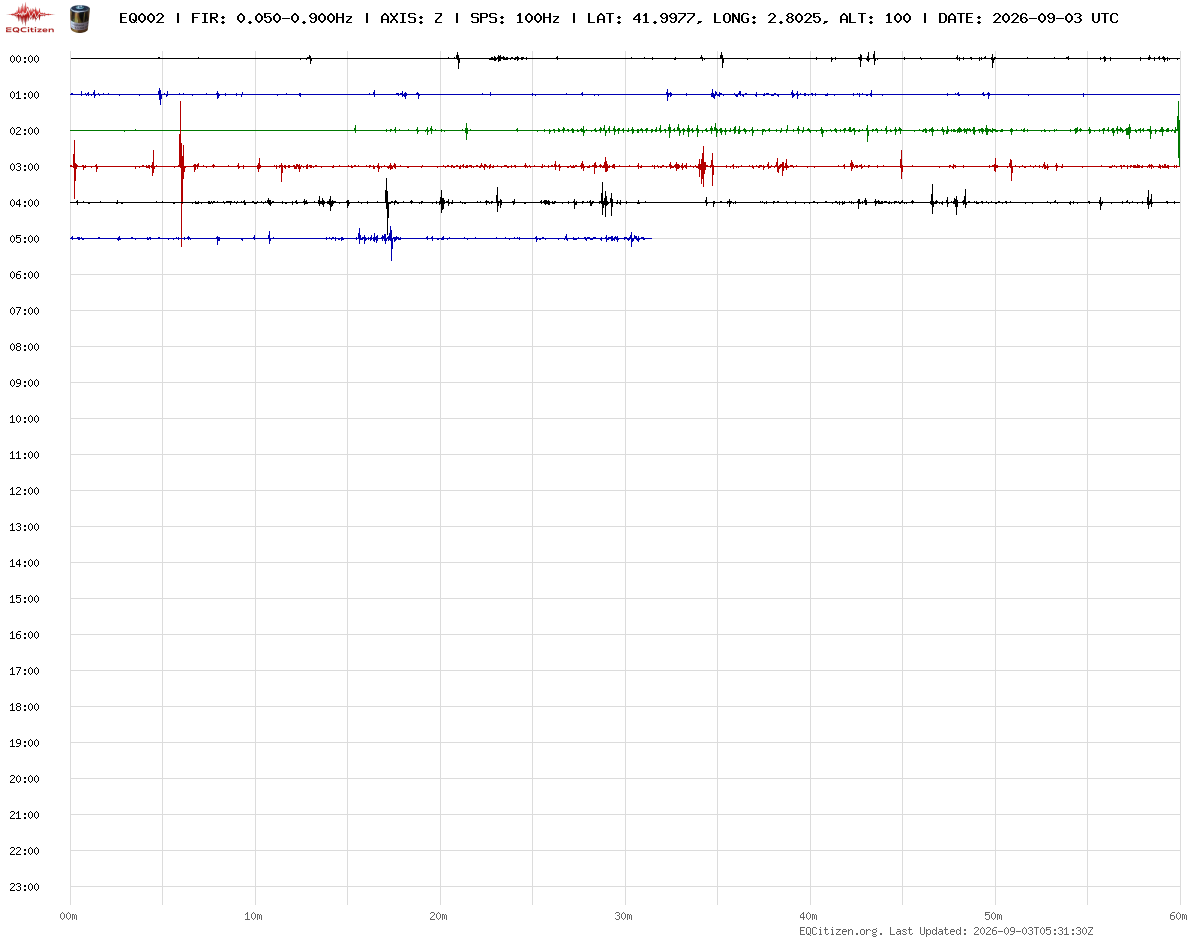
Task: Select the 02:00 hour row label
Action: click(x=23, y=131)
